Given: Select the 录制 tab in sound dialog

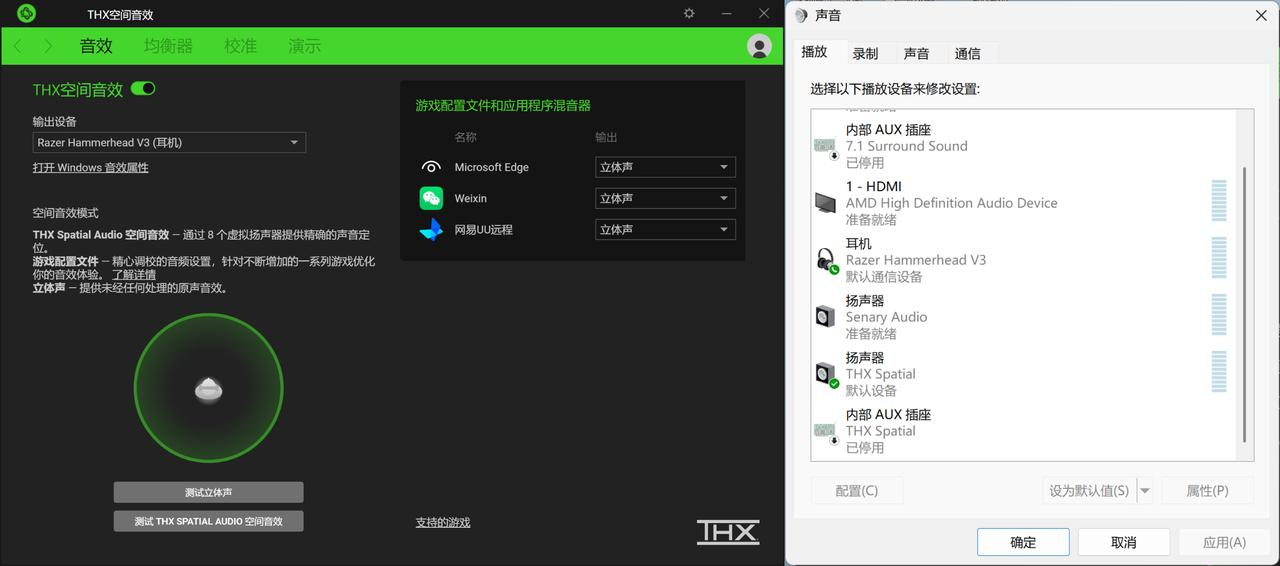Looking at the screenshot, I should pyautogui.click(x=866, y=54).
